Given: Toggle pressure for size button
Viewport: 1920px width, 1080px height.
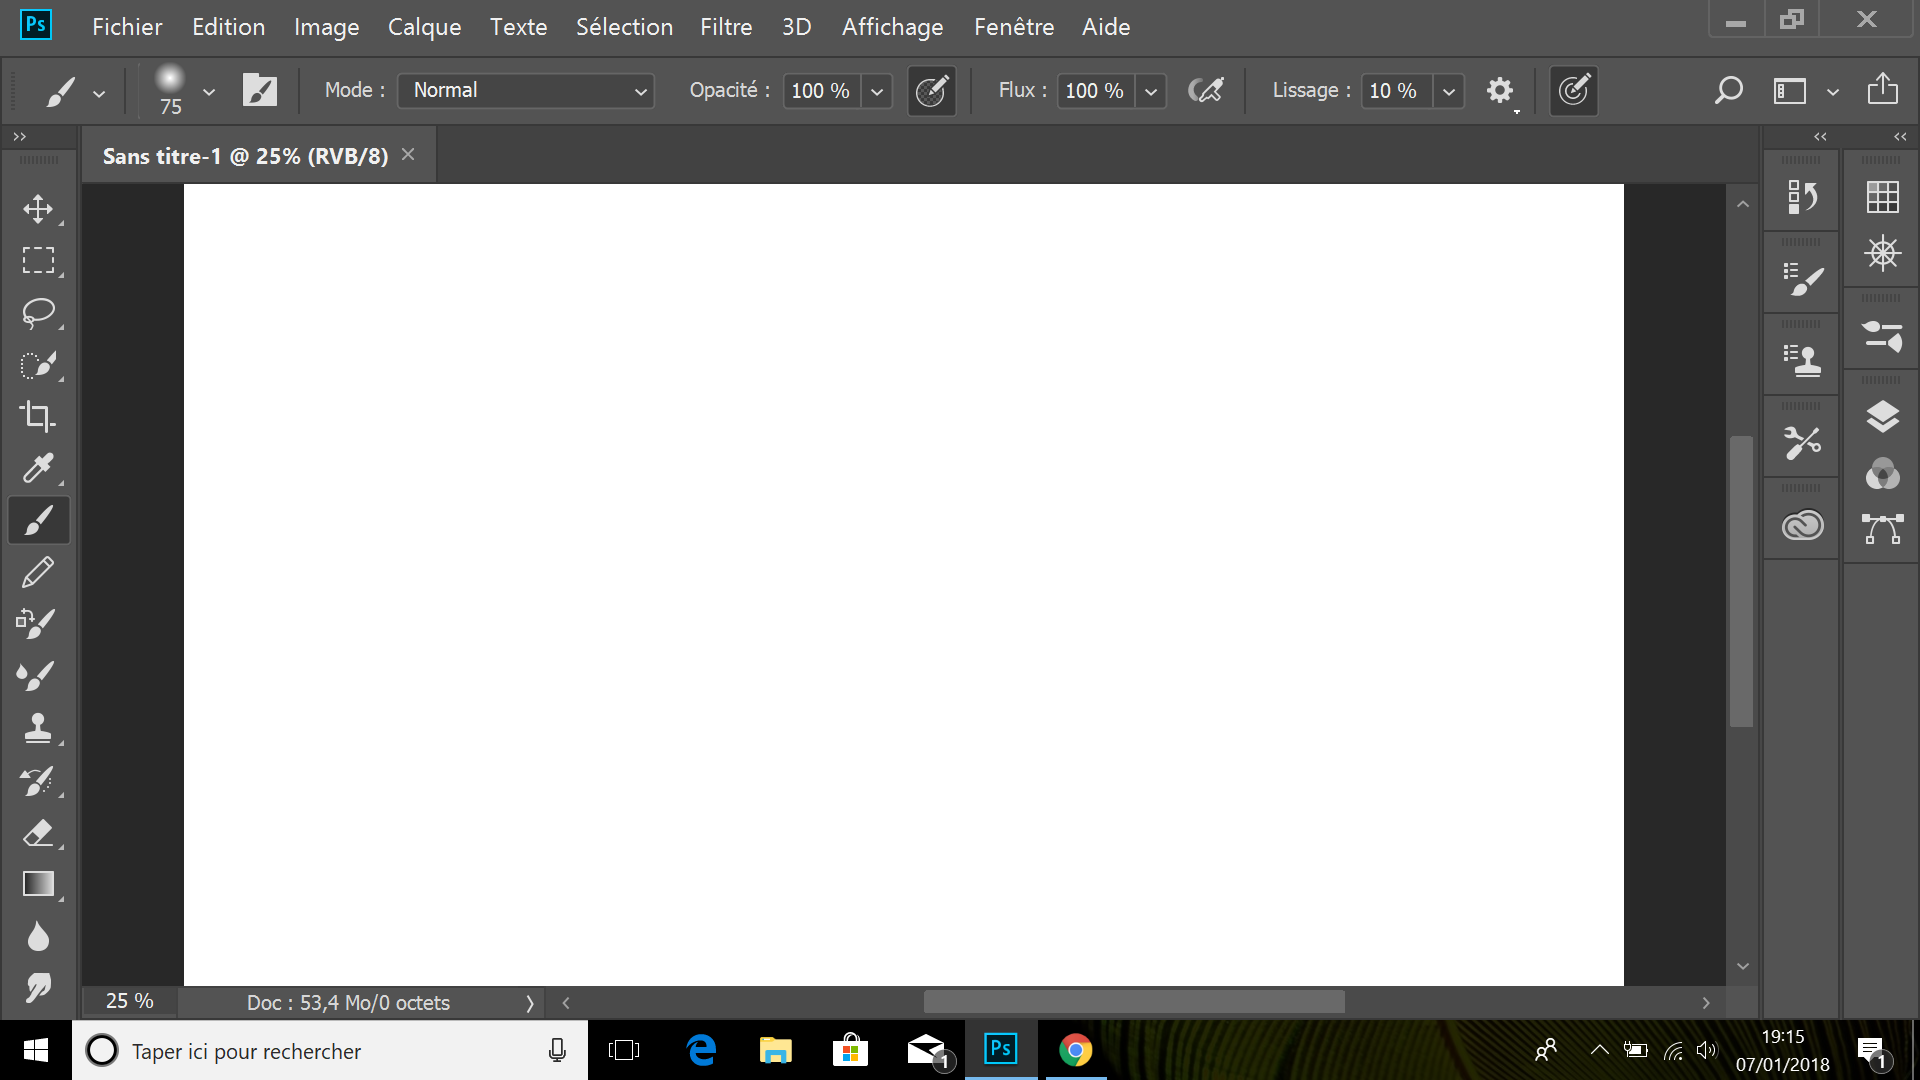Looking at the screenshot, I should [x=1573, y=91].
